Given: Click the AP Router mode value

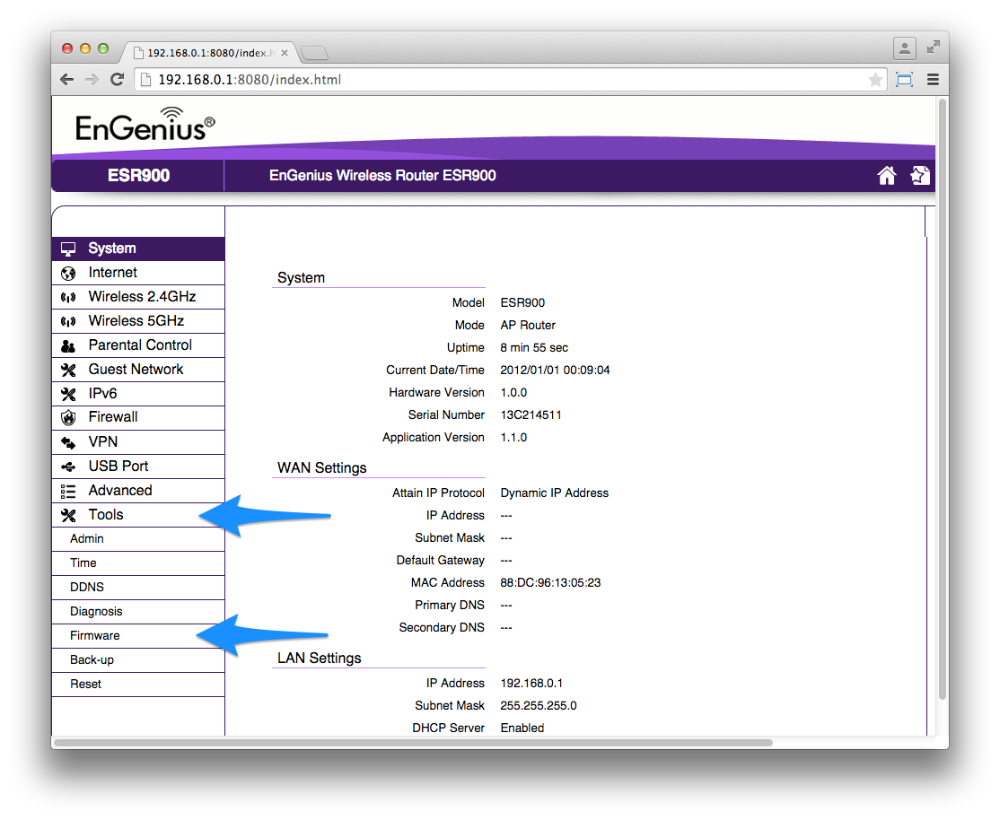Looking at the screenshot, I should 527,325.
